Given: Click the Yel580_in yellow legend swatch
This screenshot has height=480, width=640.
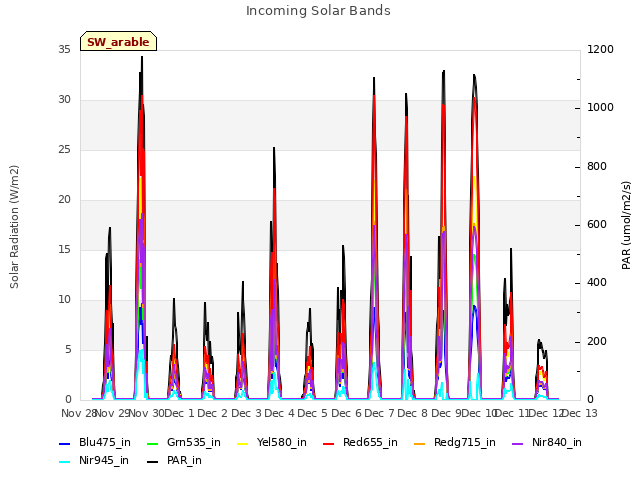Looking at the screenshot, I should point(242,444).
